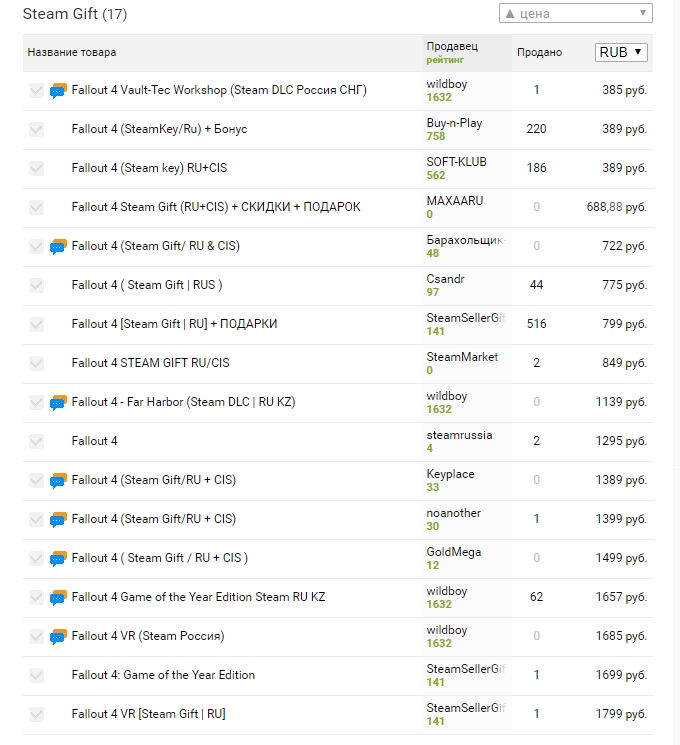
Task: Open chat icon in GoldMega seller row
Action: pyautogui.click(x=58, y=558)
